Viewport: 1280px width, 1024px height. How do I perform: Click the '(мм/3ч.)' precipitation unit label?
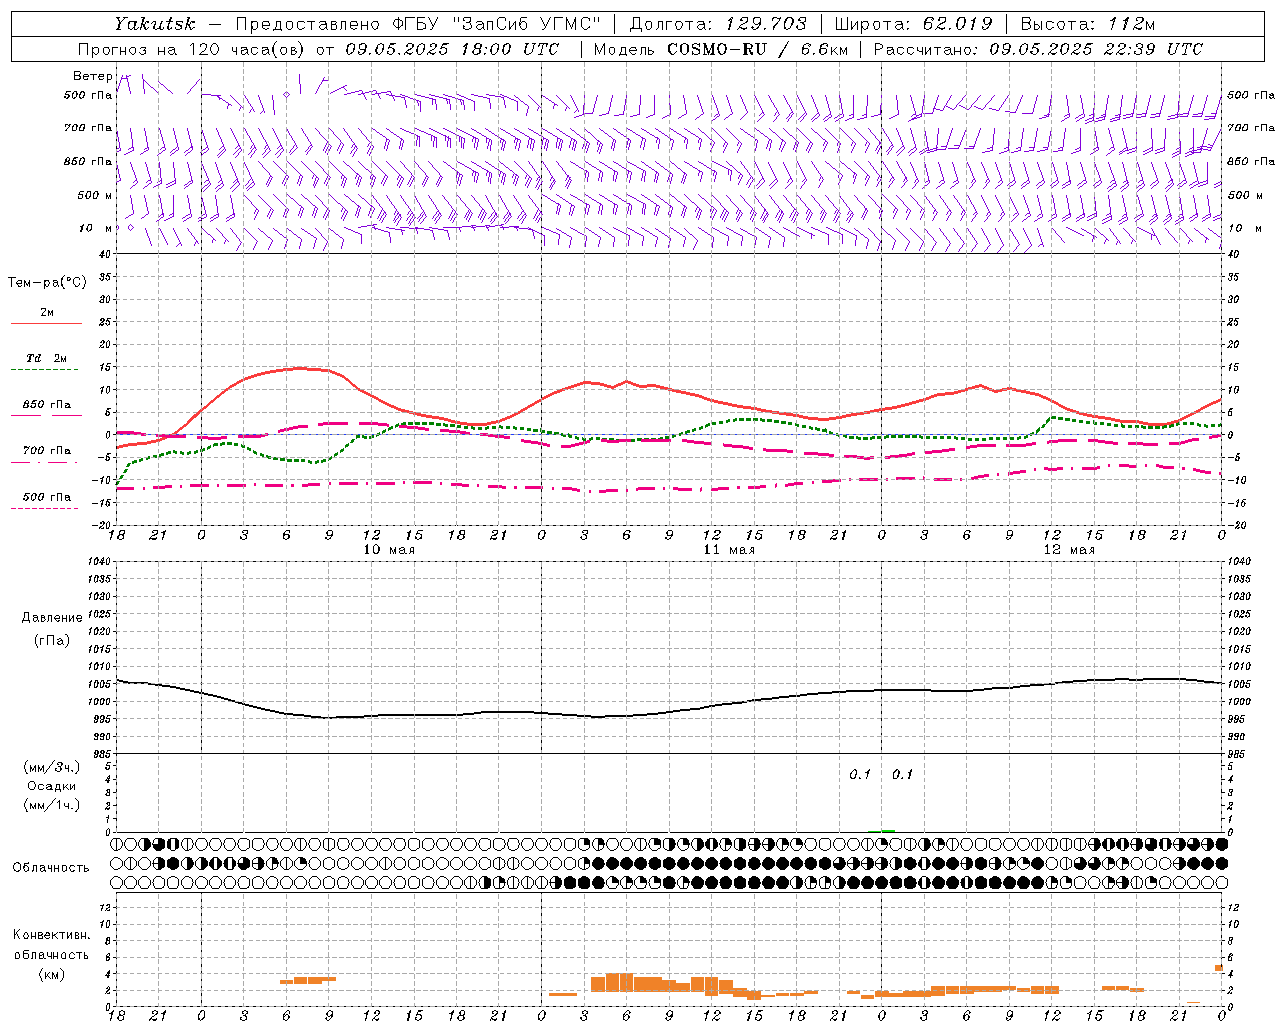[52, 767]
